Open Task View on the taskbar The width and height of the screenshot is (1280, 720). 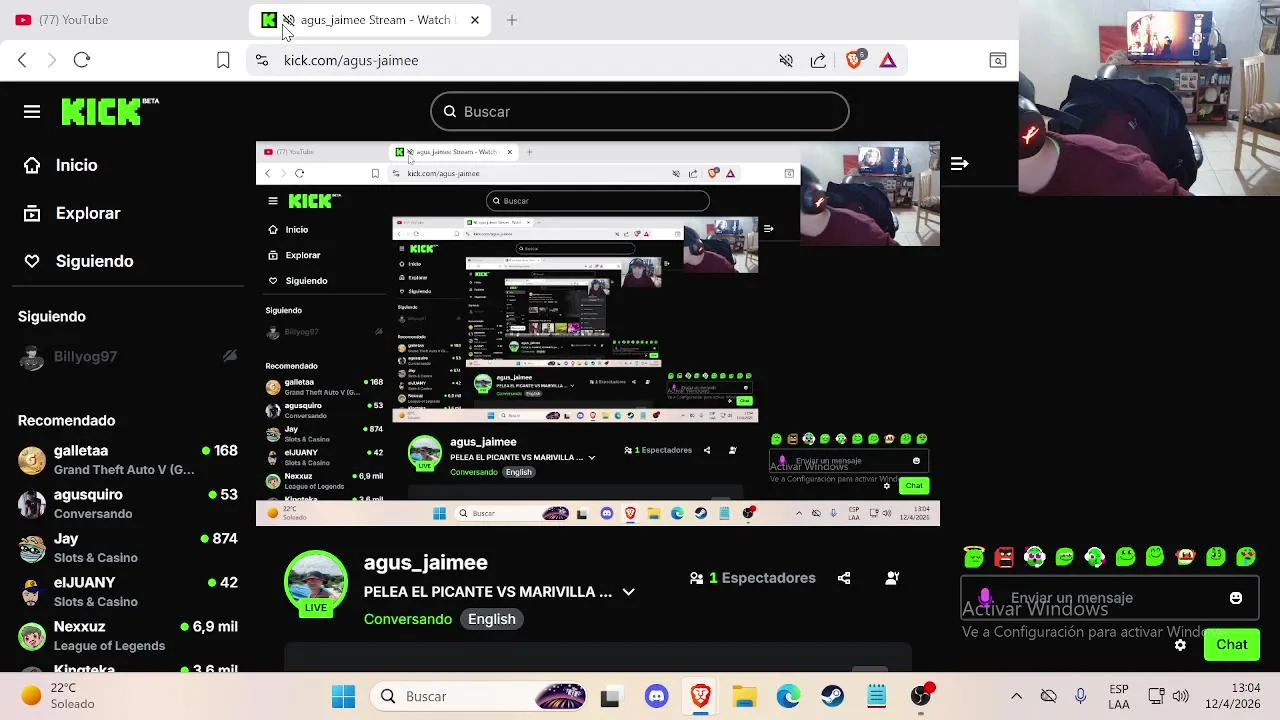[x=610, y=696]
